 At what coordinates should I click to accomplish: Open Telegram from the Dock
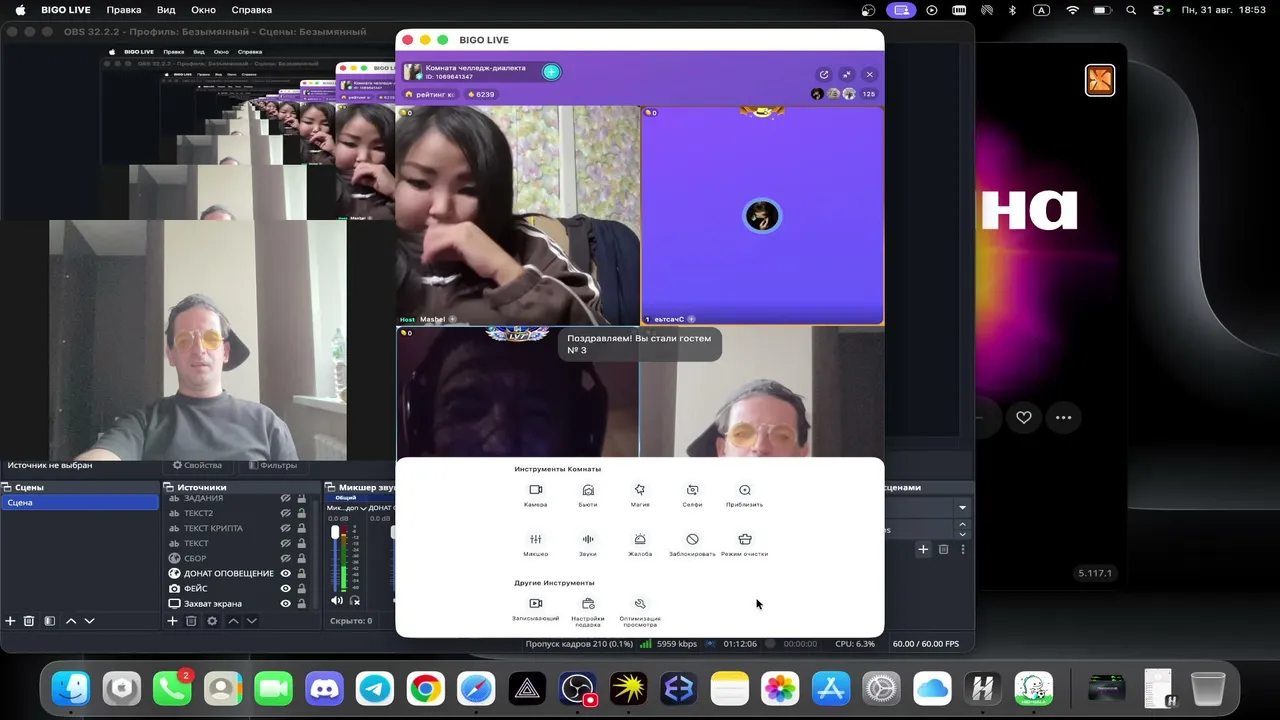(x=375, y=689)
